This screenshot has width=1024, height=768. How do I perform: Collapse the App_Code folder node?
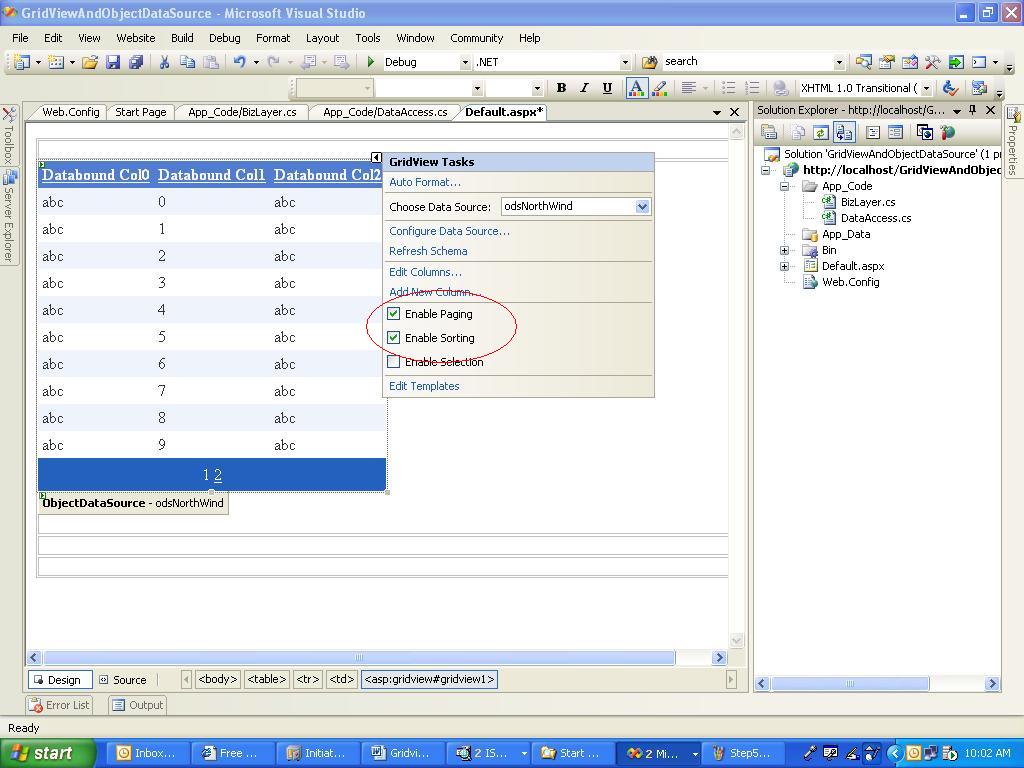click(785, 186)
